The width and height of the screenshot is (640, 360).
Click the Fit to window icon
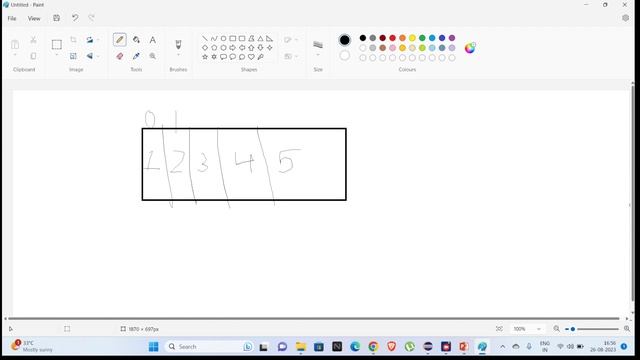499,329
